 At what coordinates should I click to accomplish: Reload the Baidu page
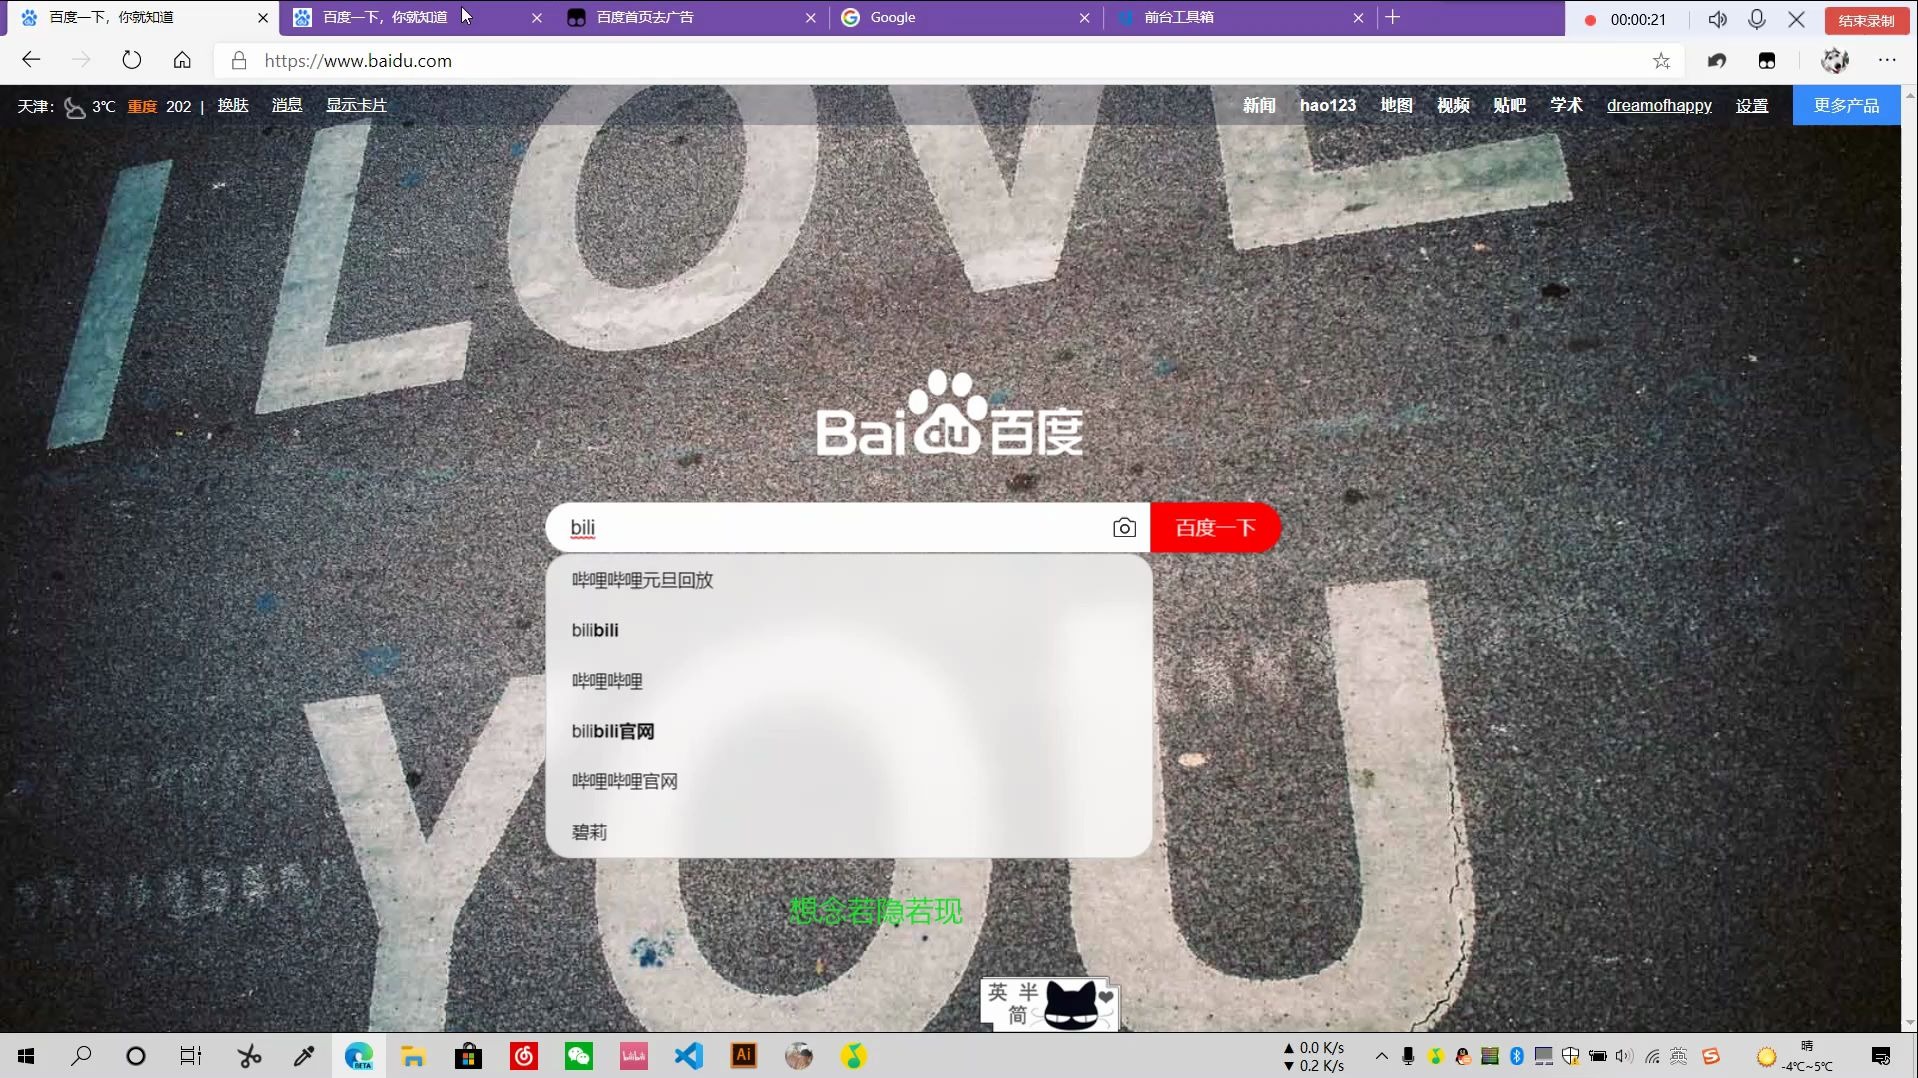tap(131, 60)
